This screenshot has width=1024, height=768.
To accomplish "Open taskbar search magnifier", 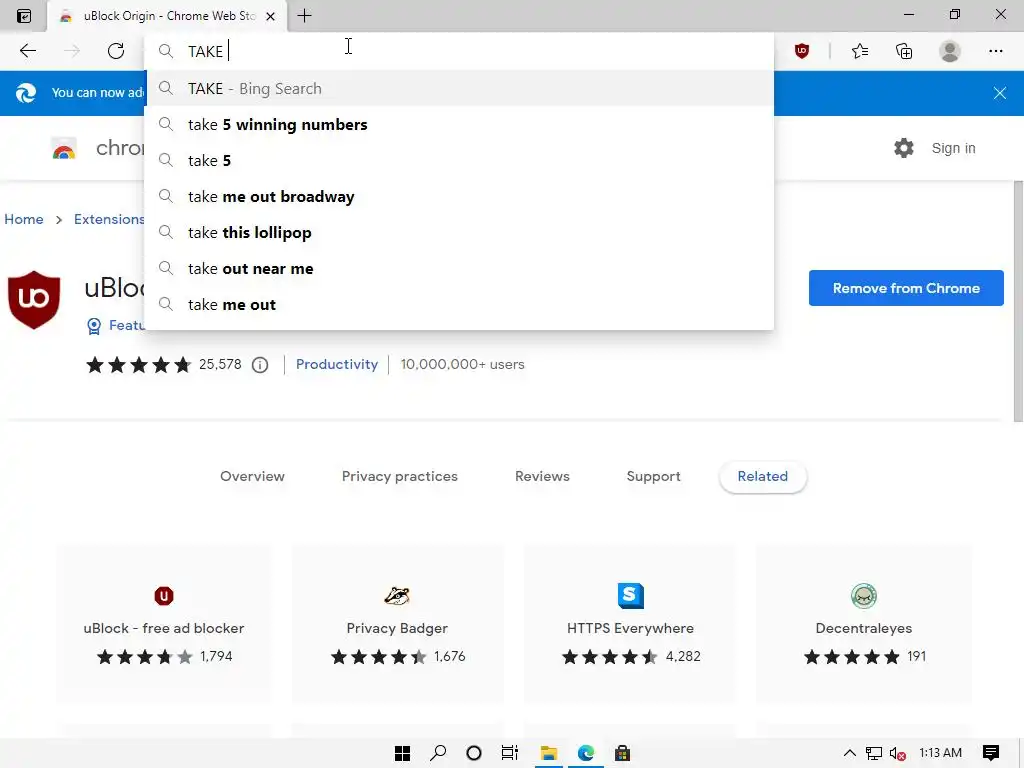I will (x=438, y=753).
